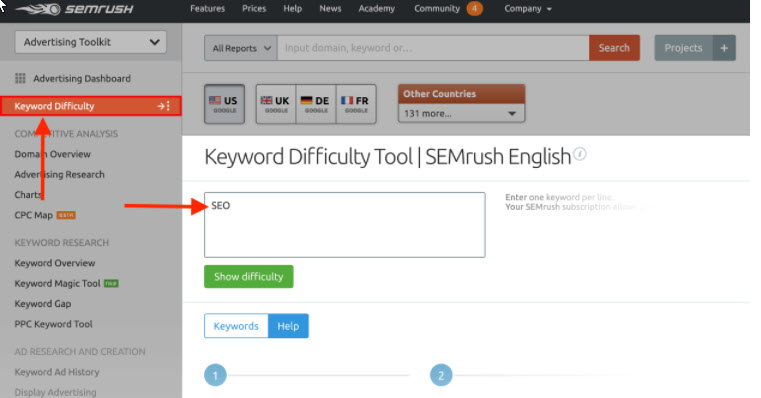Click the Keyword Difficulty Tool page title
The height and width of the screenshot is (398, 761).
pyautogui.click(x=388, y=157)
